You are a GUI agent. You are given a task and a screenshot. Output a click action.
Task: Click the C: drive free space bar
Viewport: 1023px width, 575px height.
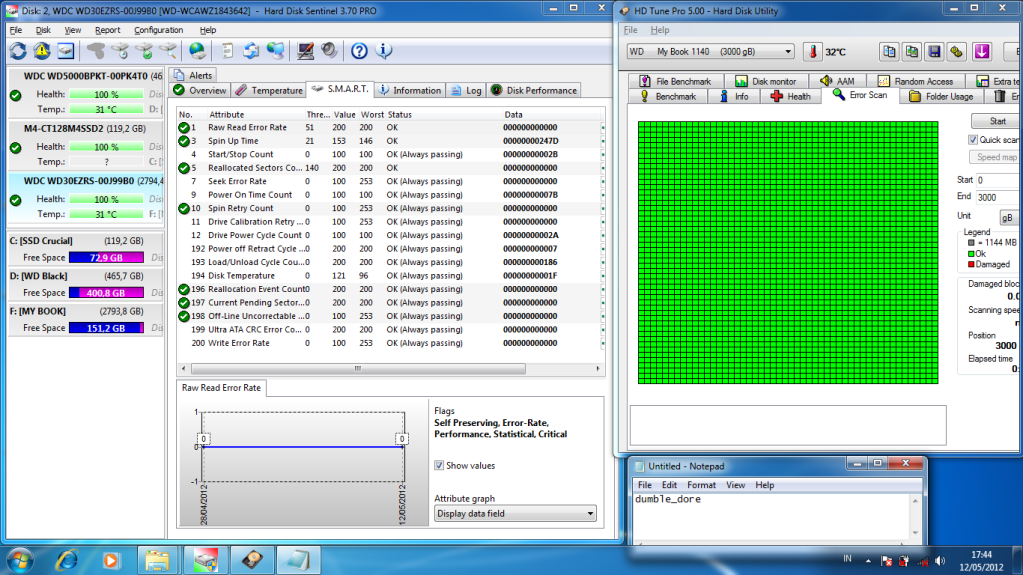pos(106,257)
